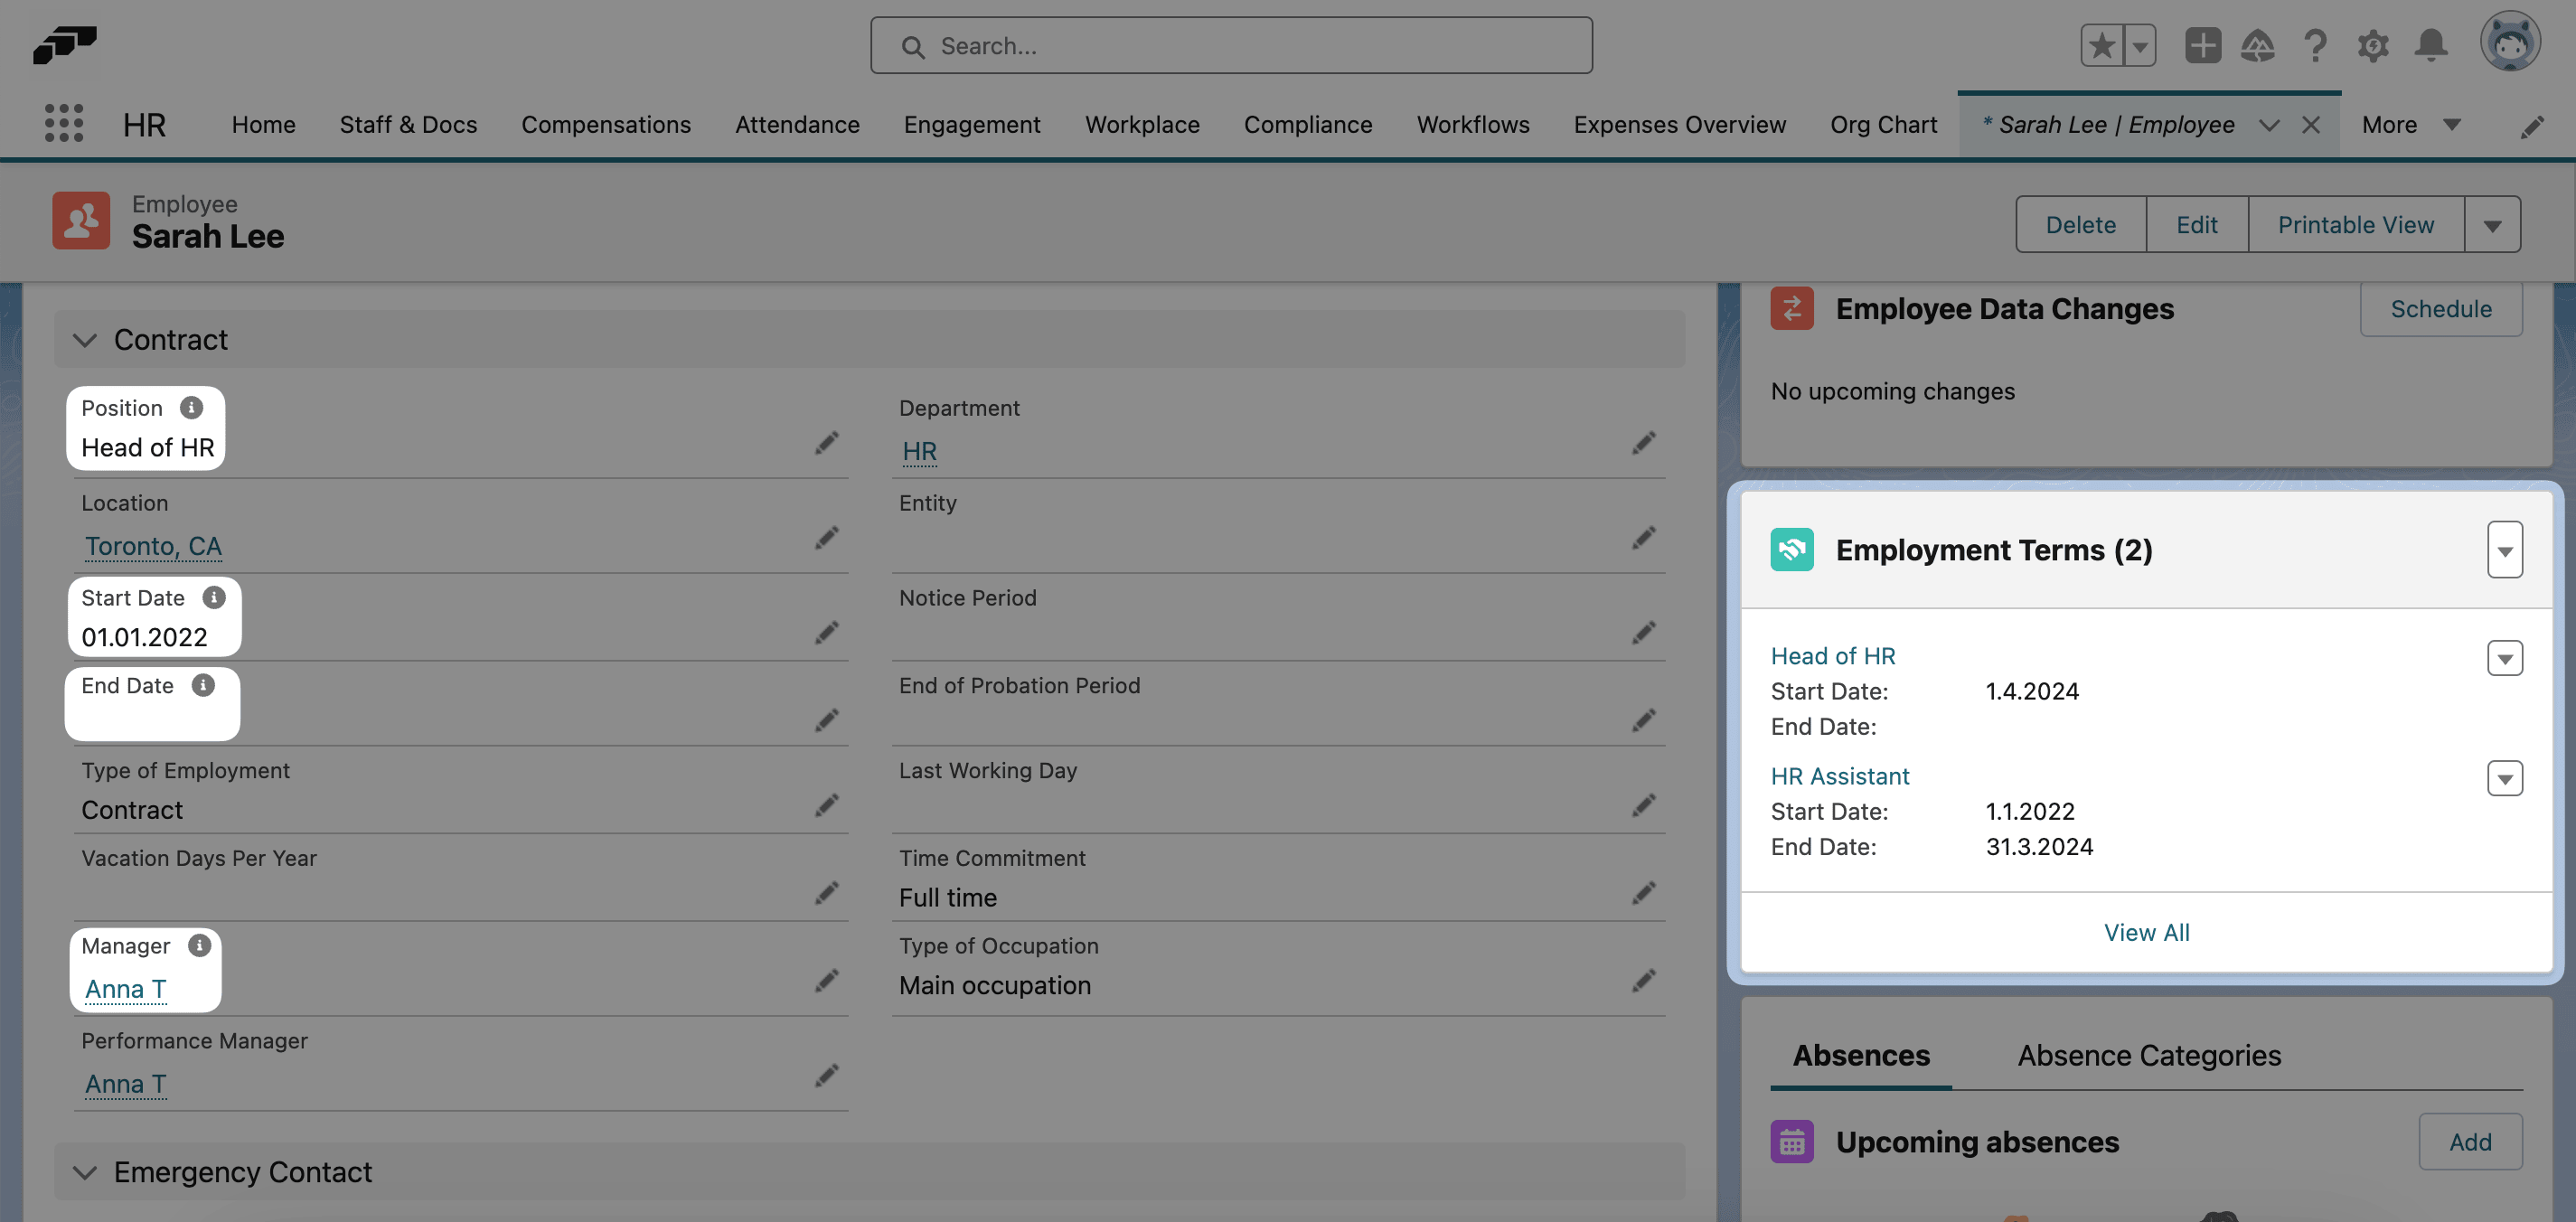The width and height of the screenshot is (2576, 1222).
Task: Open Head of HR term row menu
Action: 2505,658
